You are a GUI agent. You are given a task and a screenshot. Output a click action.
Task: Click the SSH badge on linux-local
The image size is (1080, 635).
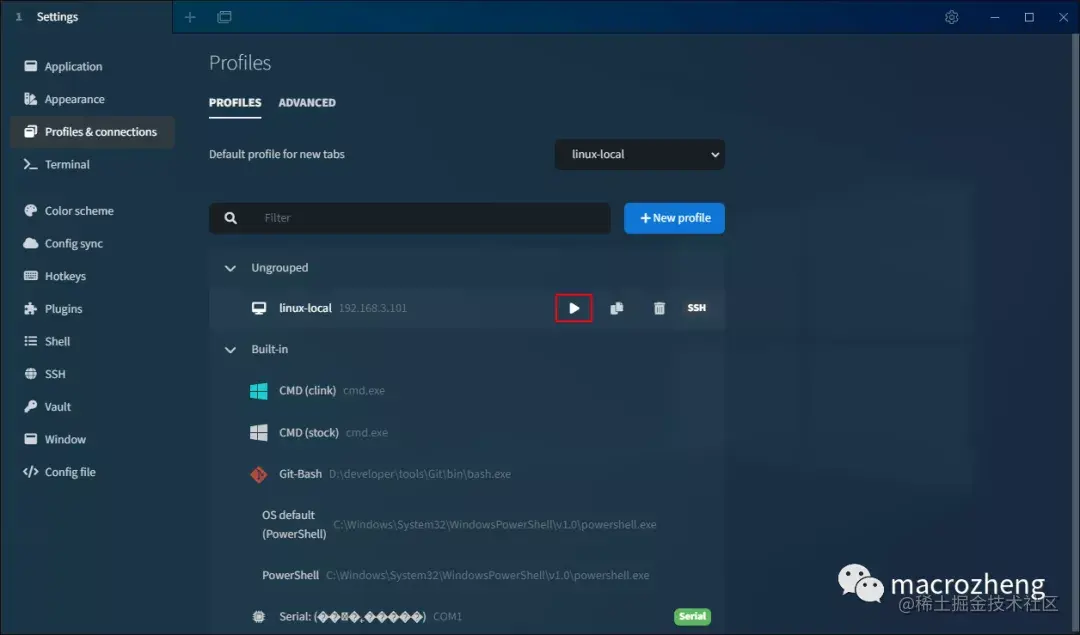[696, 308]
